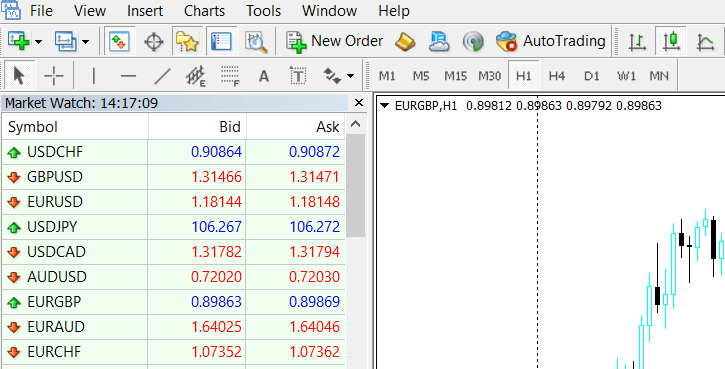Switch to Candlesticks chart display
Screen dimensions: 725x369
[x=670, y=41]
